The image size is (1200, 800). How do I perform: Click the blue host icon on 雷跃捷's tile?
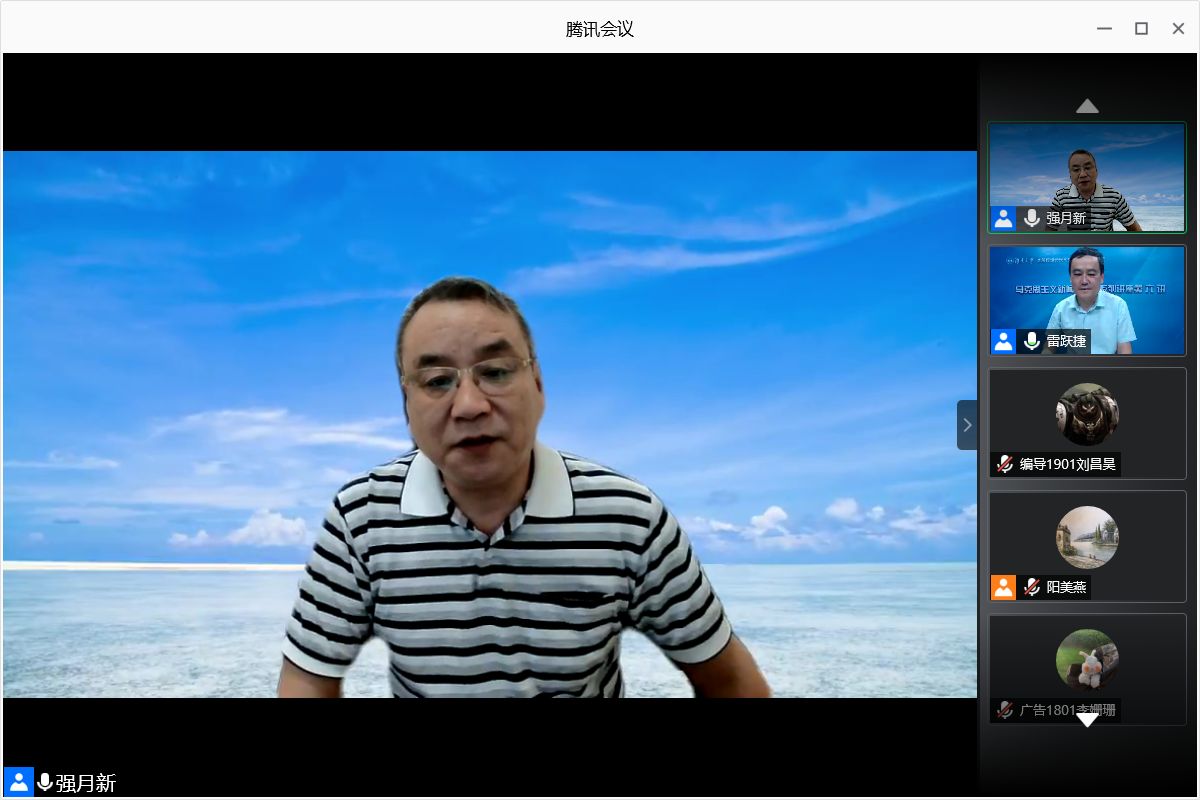[1003, 341]
